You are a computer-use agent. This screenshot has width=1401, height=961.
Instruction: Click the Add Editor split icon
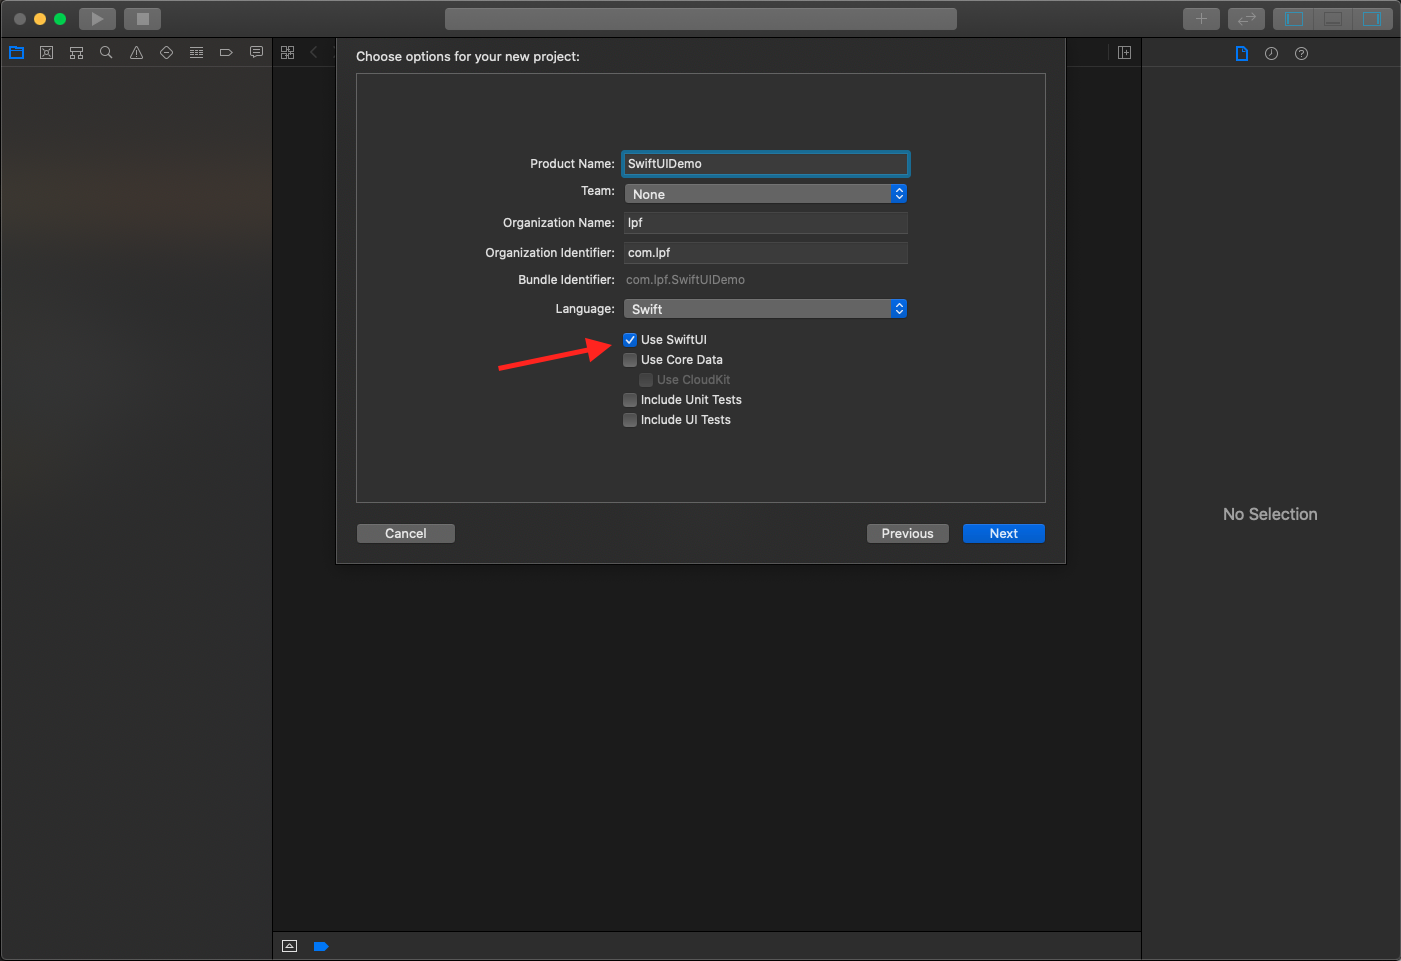coord(1124,53)
